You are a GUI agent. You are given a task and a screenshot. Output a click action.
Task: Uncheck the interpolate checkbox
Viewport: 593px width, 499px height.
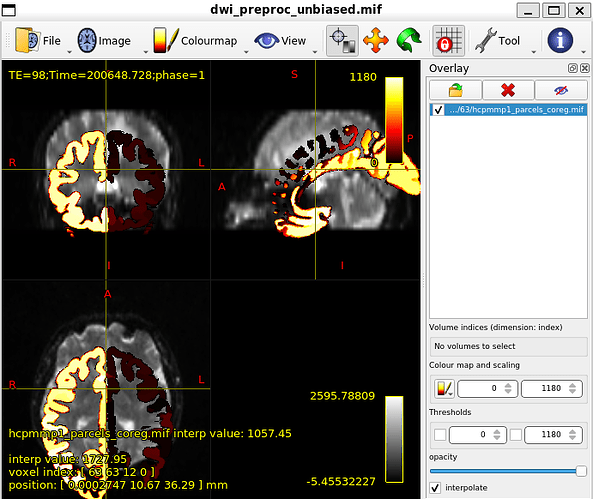coord(435,488)
